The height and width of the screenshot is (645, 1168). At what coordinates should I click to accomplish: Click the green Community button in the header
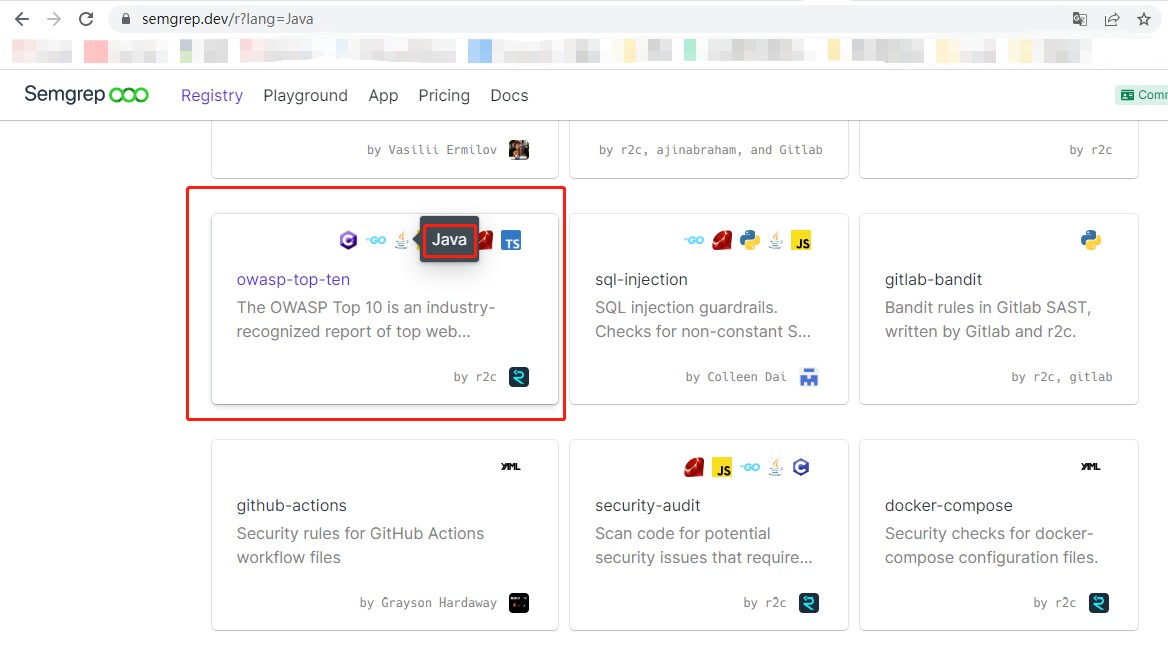coord(1142,95)
